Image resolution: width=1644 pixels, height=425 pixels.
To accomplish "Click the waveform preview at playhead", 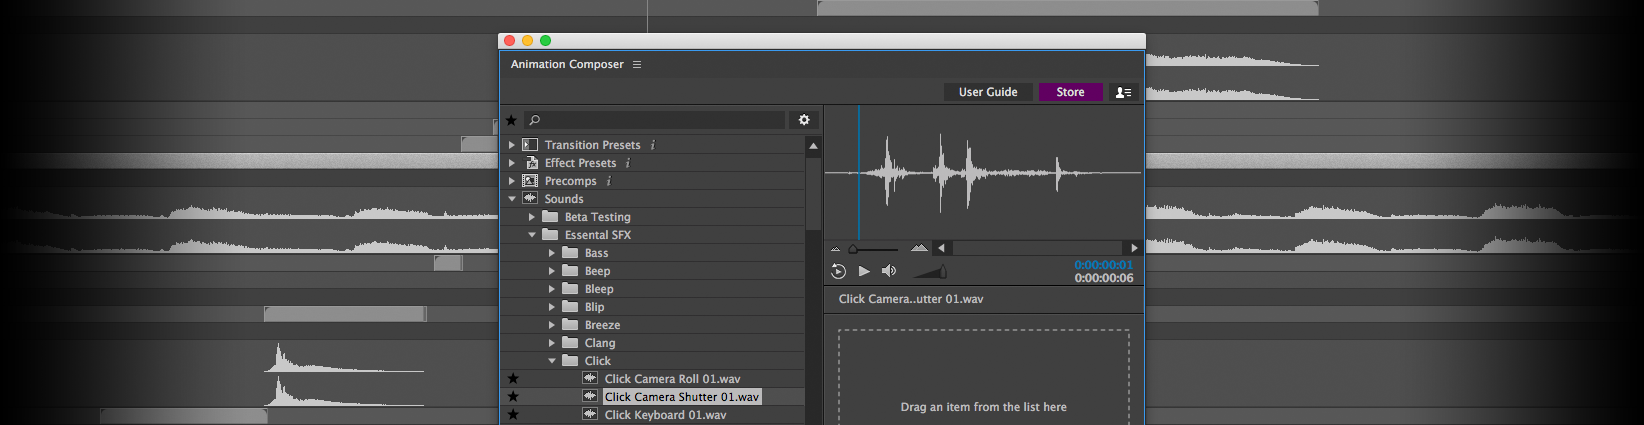I will pos(859,172).
